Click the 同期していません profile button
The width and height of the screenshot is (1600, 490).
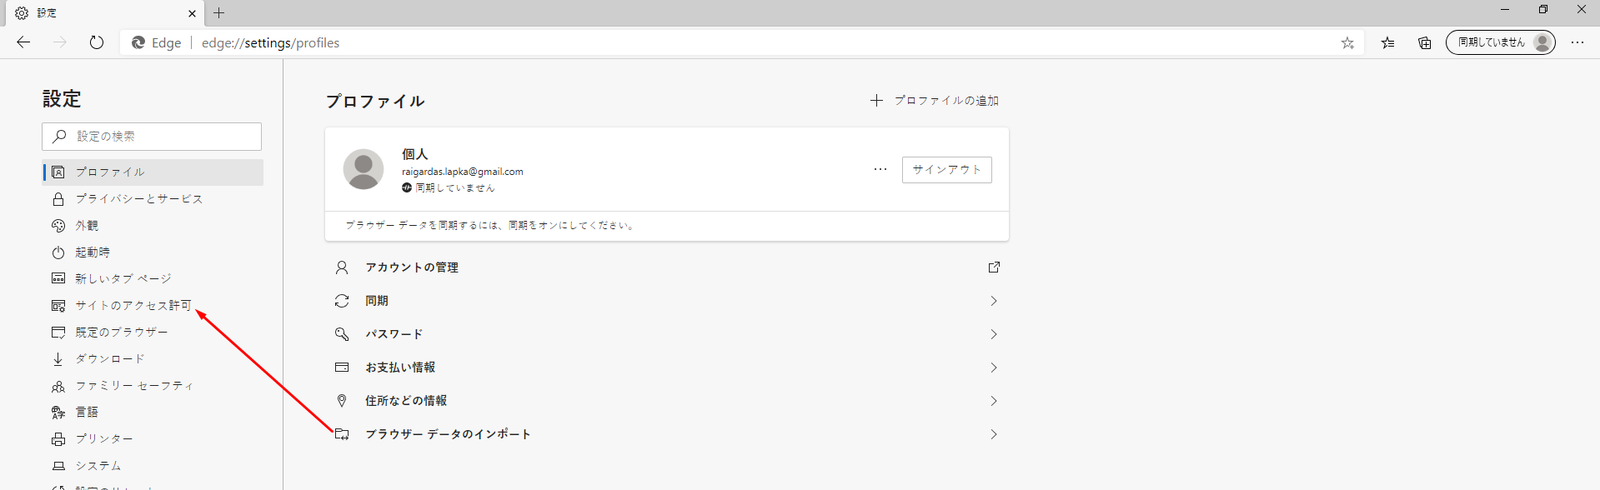[x=1500, y=43]
